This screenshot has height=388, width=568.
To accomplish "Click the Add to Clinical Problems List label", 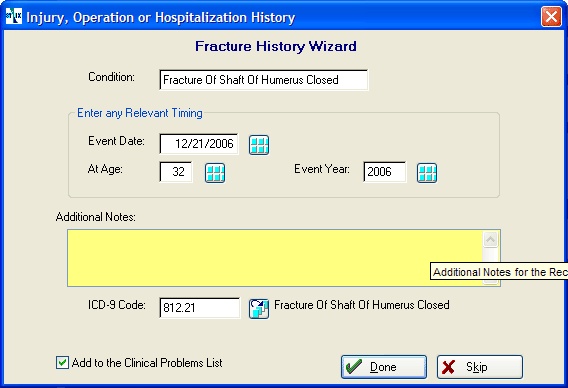I will tap(147, 363).
